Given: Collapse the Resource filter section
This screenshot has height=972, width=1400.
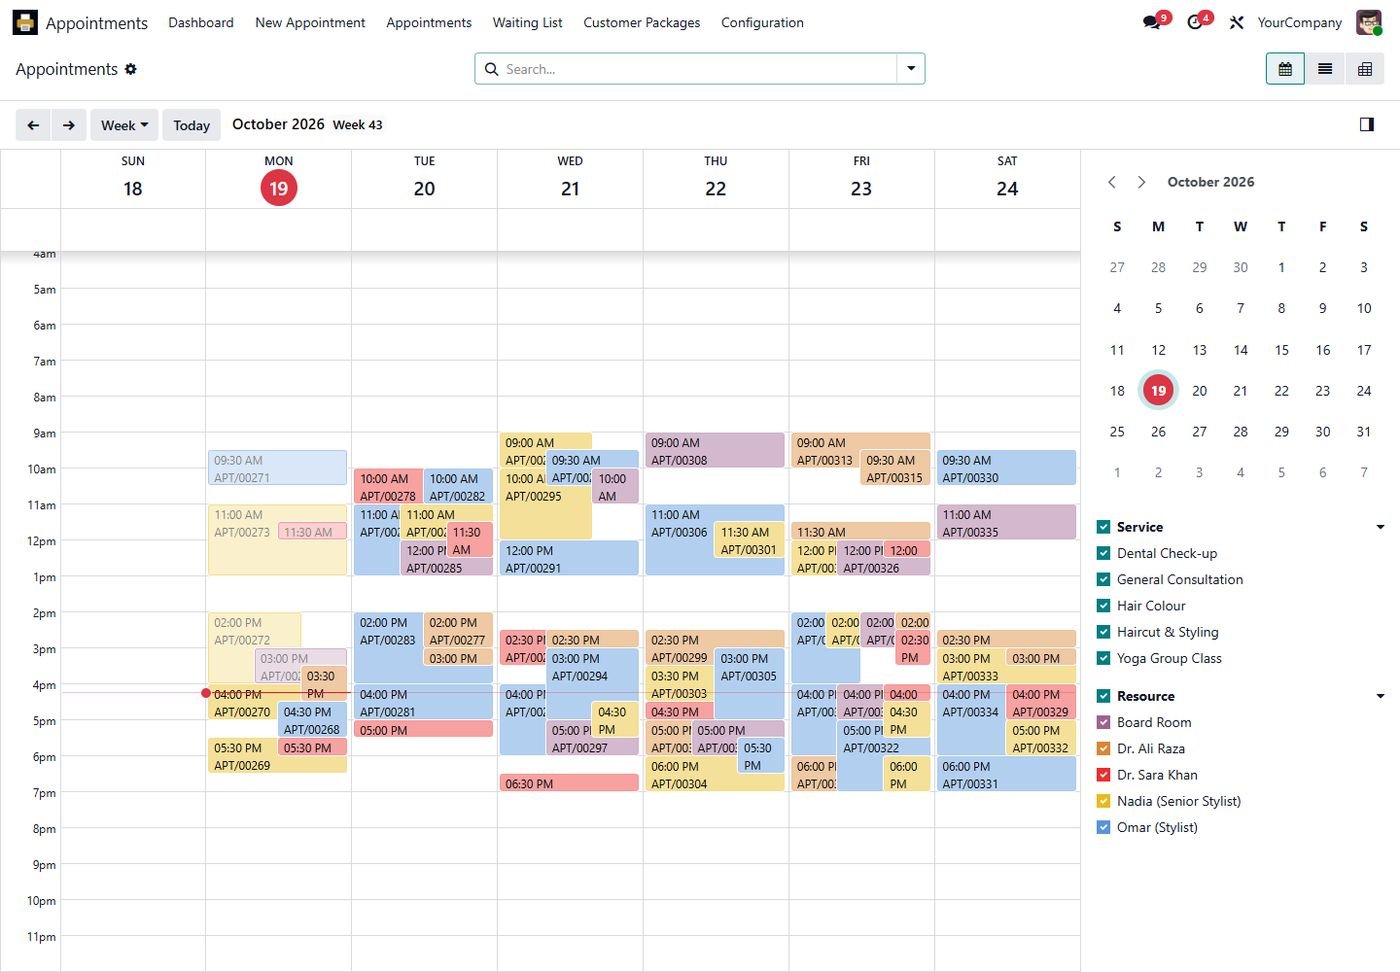Looking at the screenshot, I should [x=1380, y=696].
